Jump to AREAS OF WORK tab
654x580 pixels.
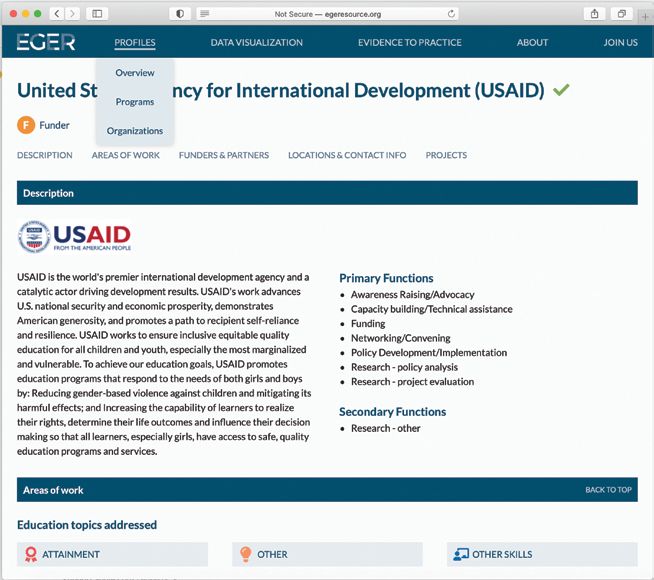click(126, 155)
